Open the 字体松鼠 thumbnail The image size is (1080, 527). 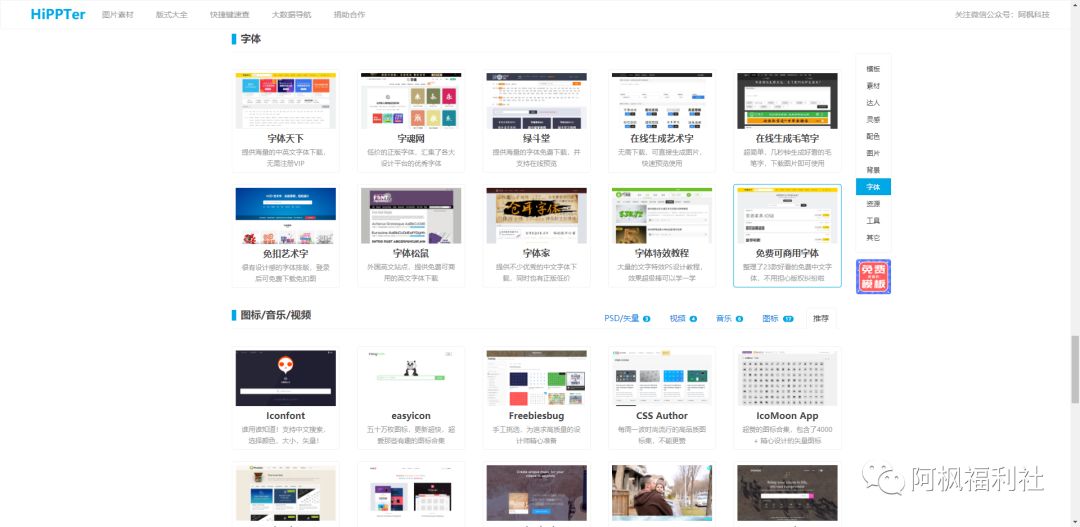pyautogui.click(x=411, y=216)
